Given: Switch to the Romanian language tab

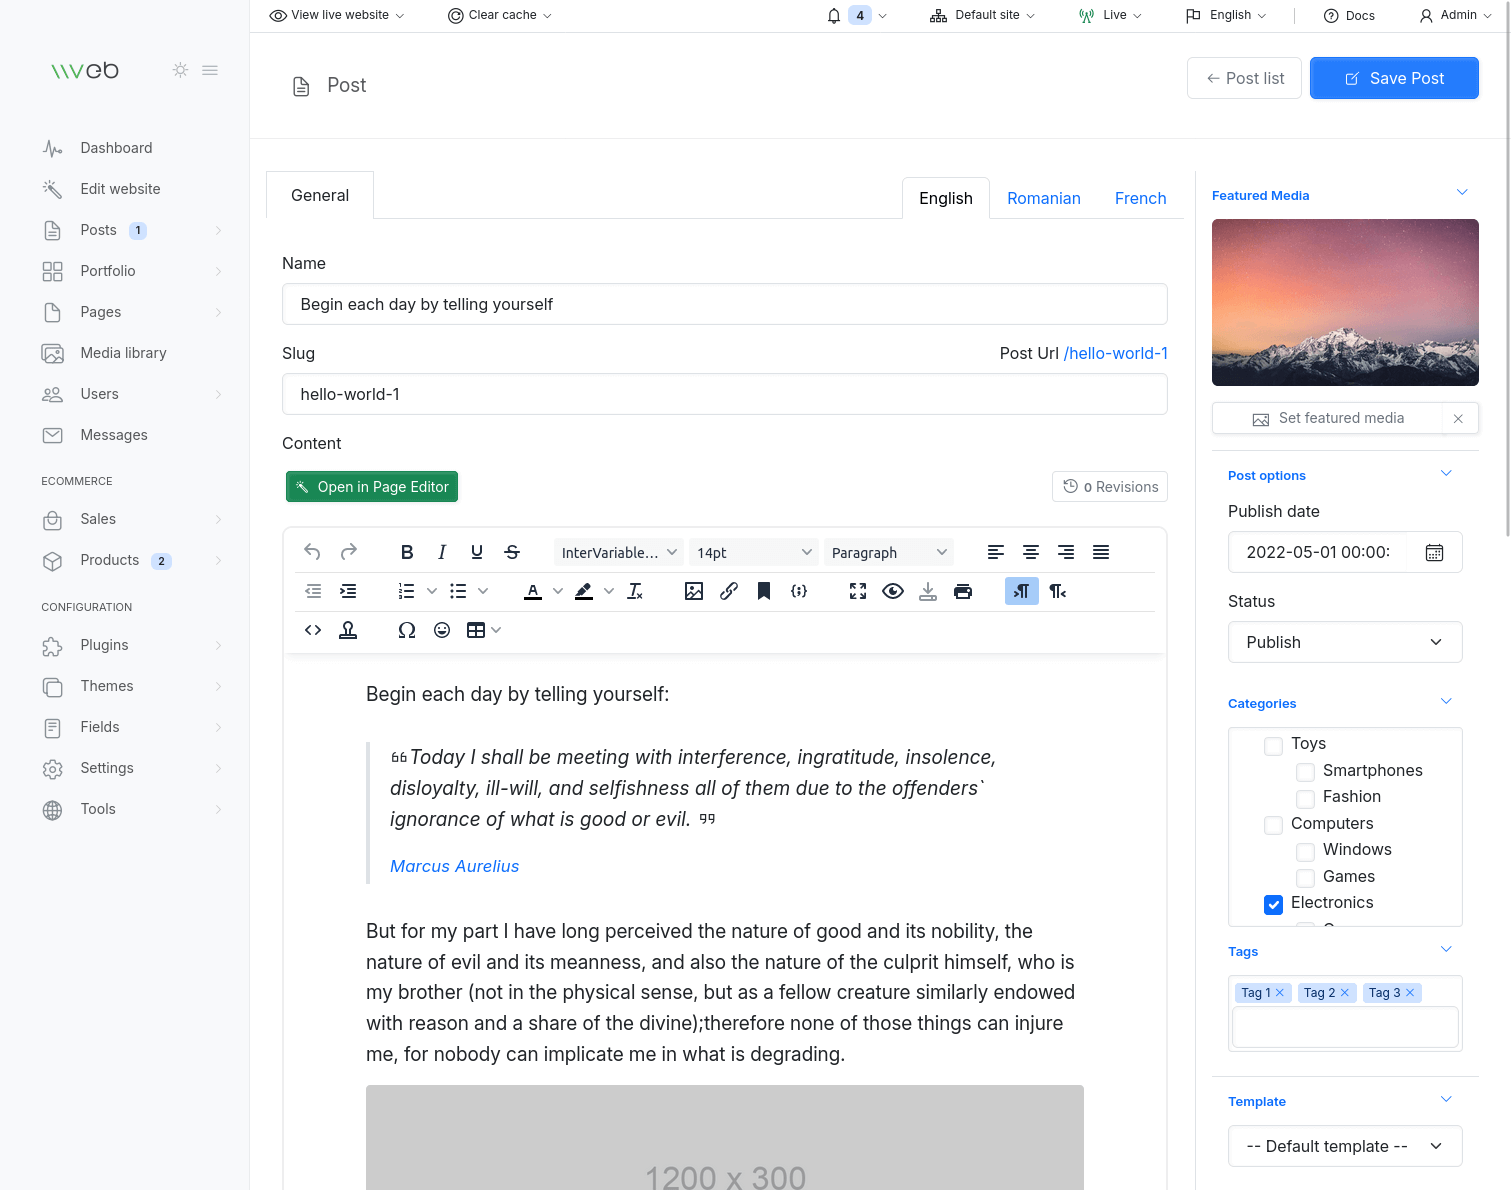Looking at the screenshot, I should point(1043,198).
